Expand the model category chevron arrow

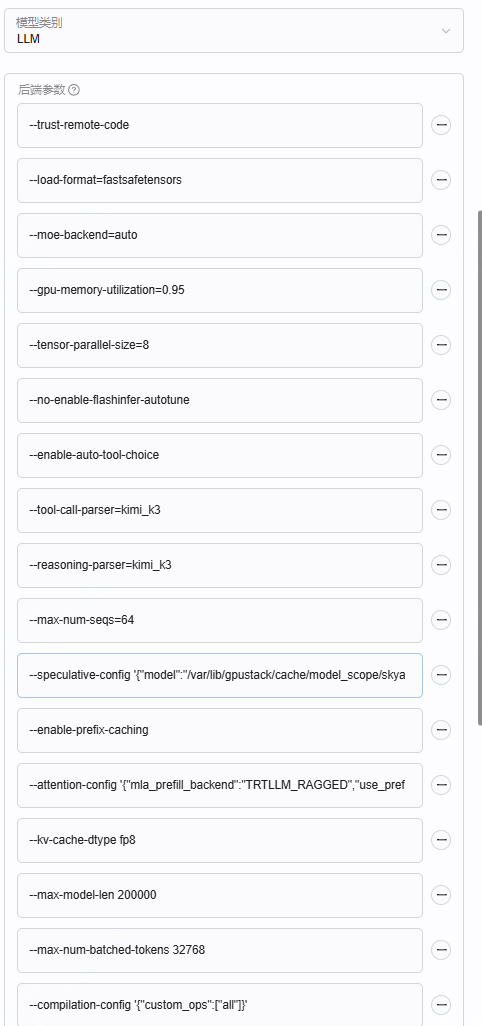tap(446, 31)
